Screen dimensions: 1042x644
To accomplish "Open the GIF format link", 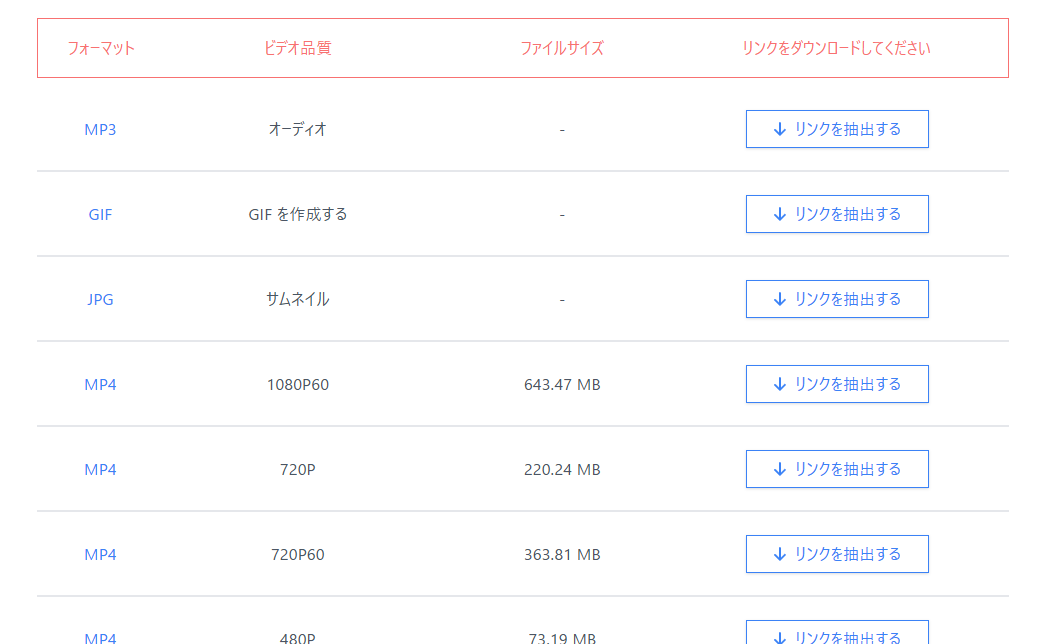I will point(100,213).
